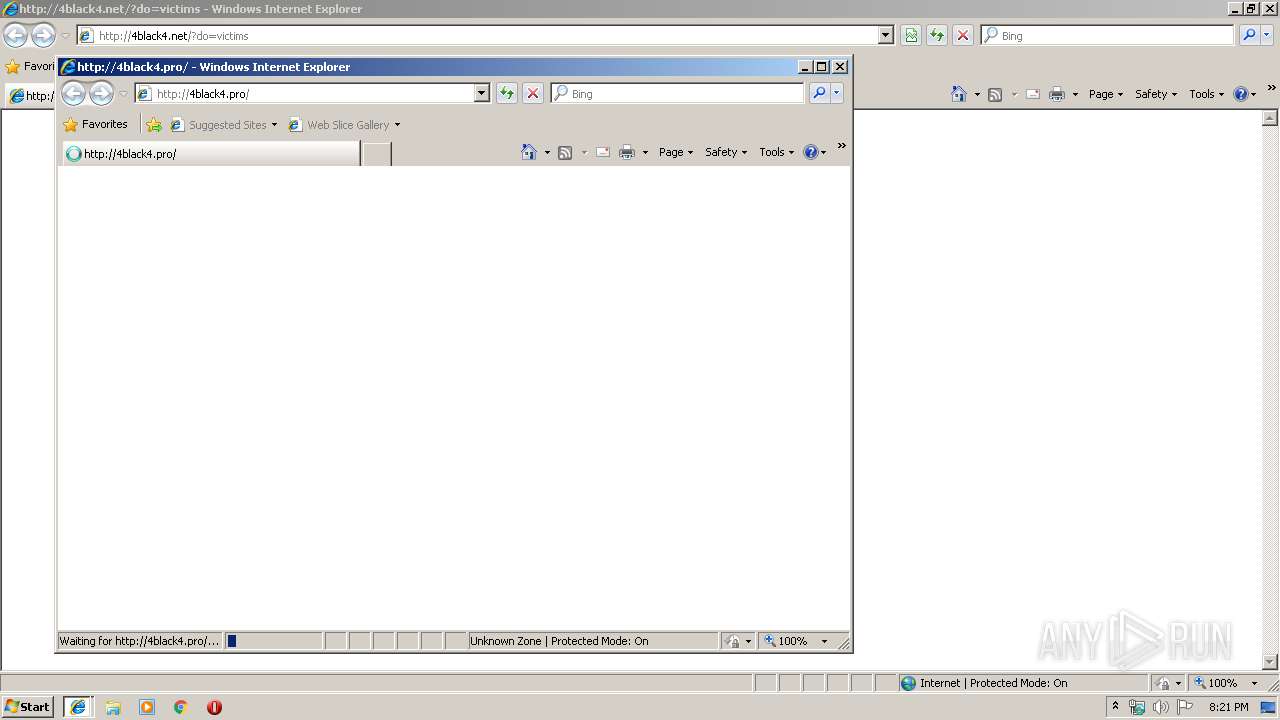This screenshot has width=1280, height=720.
Task: Click Back button in front 4black4.pro window
Action: (73, 94)
